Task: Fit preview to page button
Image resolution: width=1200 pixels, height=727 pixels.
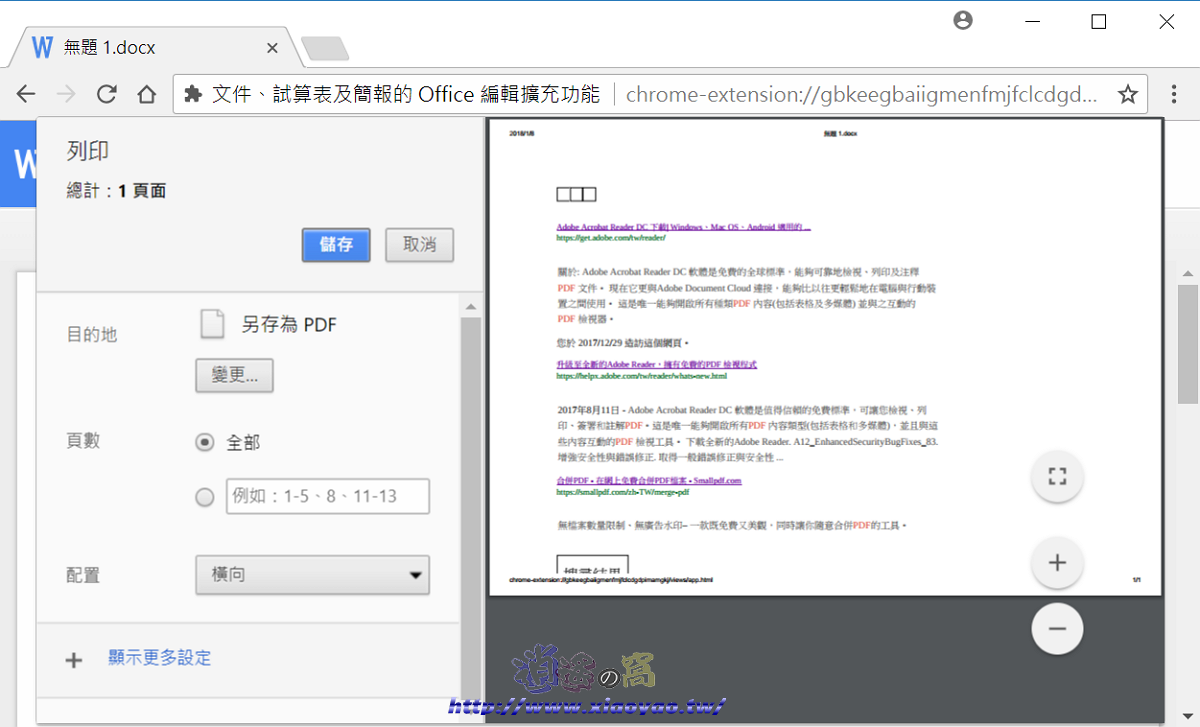Action: (1057, 476)
